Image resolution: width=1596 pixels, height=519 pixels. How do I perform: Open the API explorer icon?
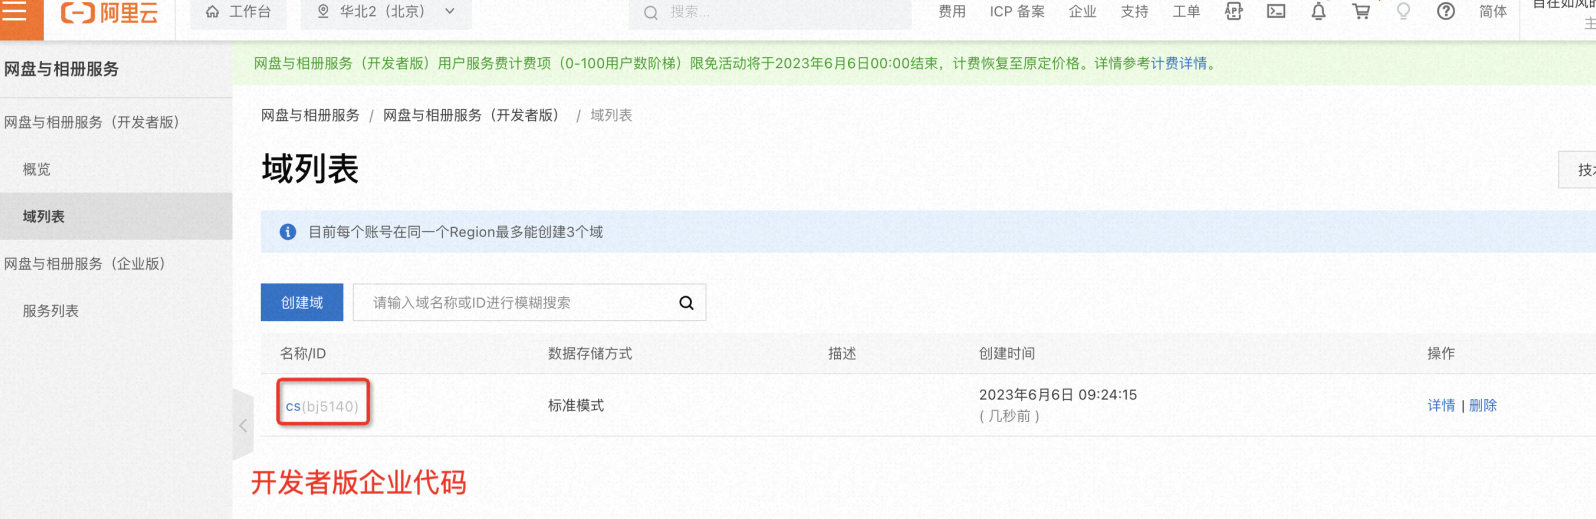(x=1234, y=12)
